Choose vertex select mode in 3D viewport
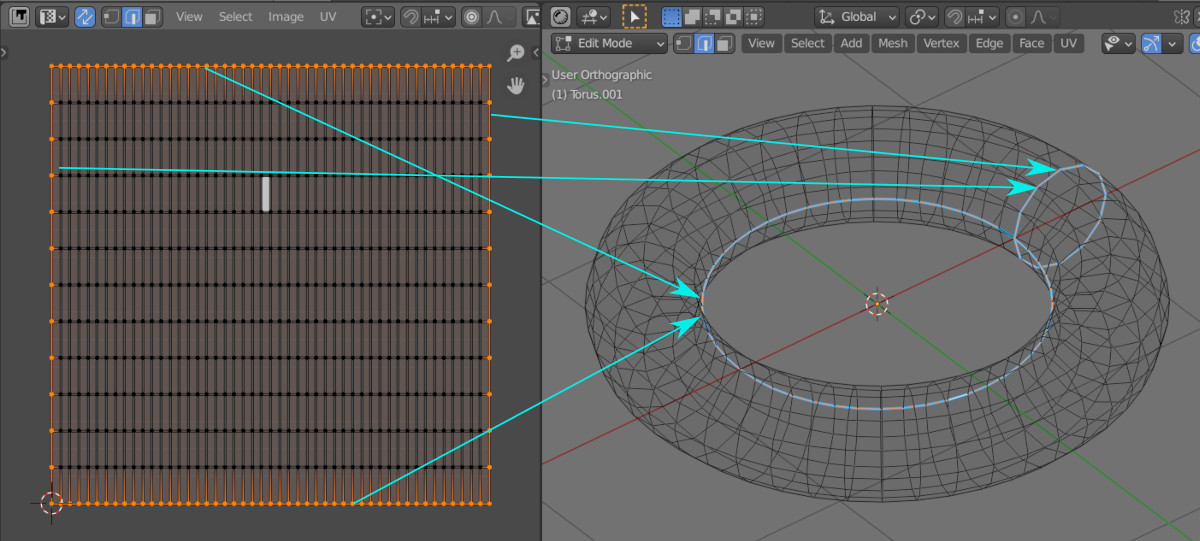1200x541 pixels. point(683,43)
